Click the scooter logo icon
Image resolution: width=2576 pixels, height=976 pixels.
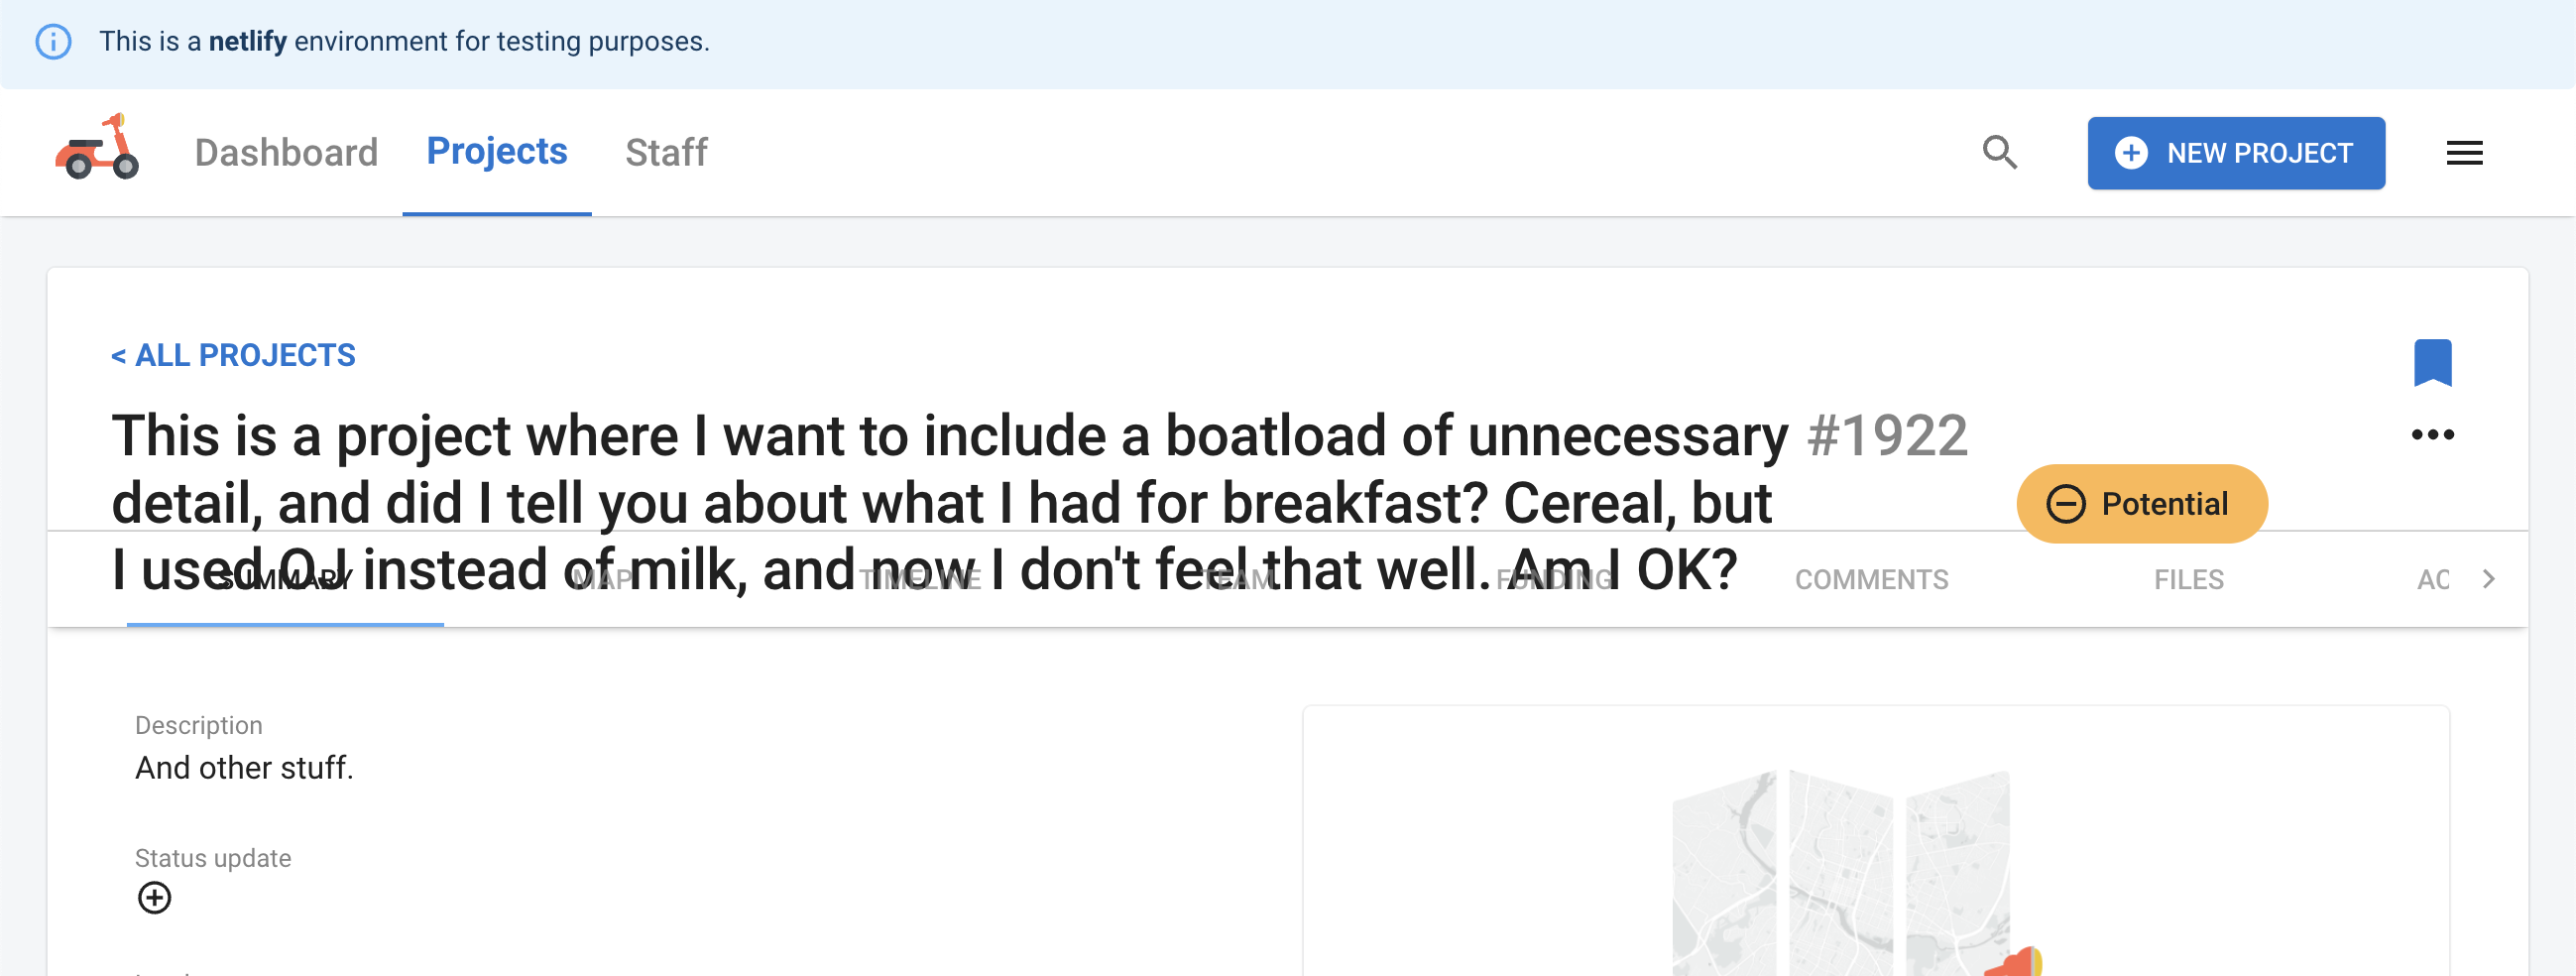coord(97,150)
